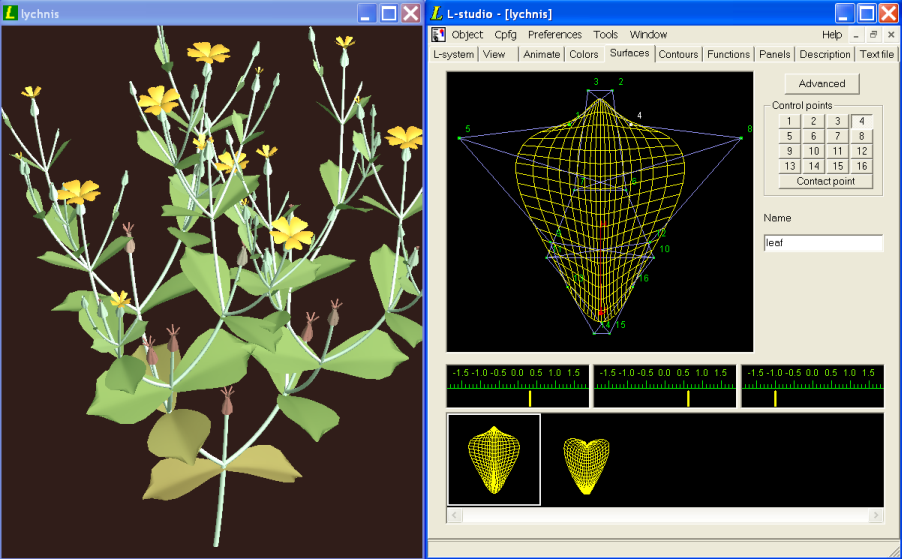Minimize the inner lychnis document window
Viewport: 902px width, 559px height.
tap(856, 35)
